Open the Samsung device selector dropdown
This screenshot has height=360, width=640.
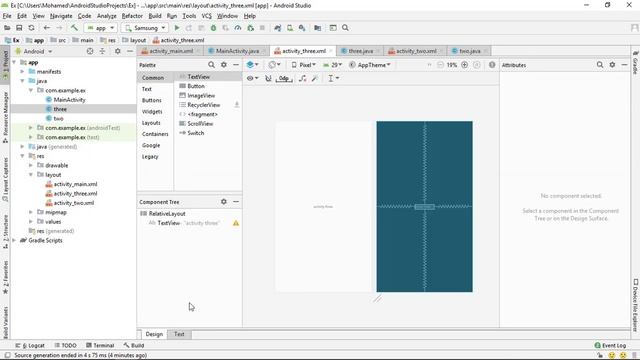145,28
